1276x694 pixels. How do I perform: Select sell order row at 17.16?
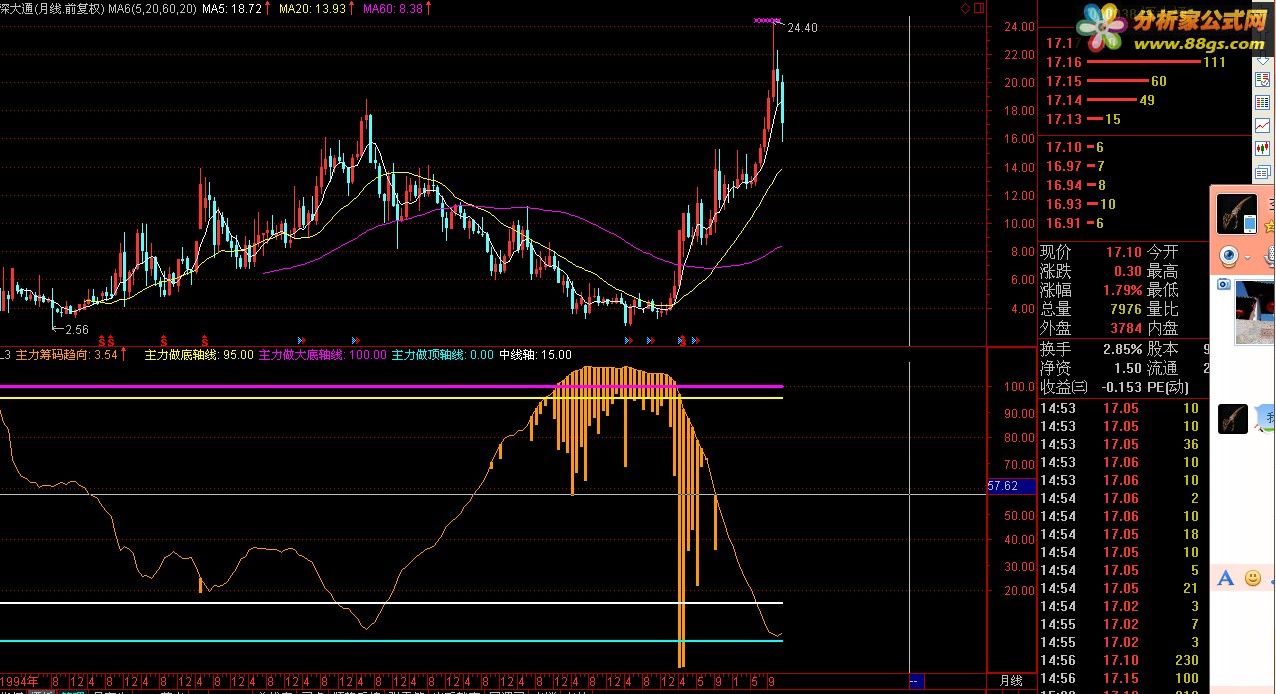click(x=1136, y=62)
